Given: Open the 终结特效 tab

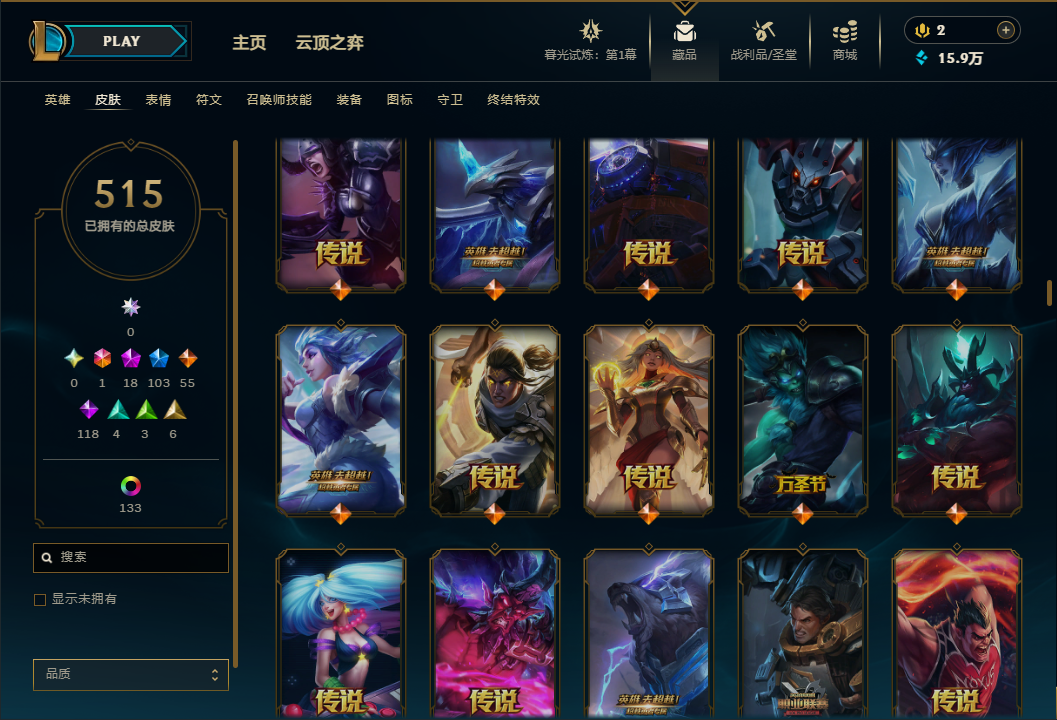Looking at the screenshot, I should click(x=514, y=100).
